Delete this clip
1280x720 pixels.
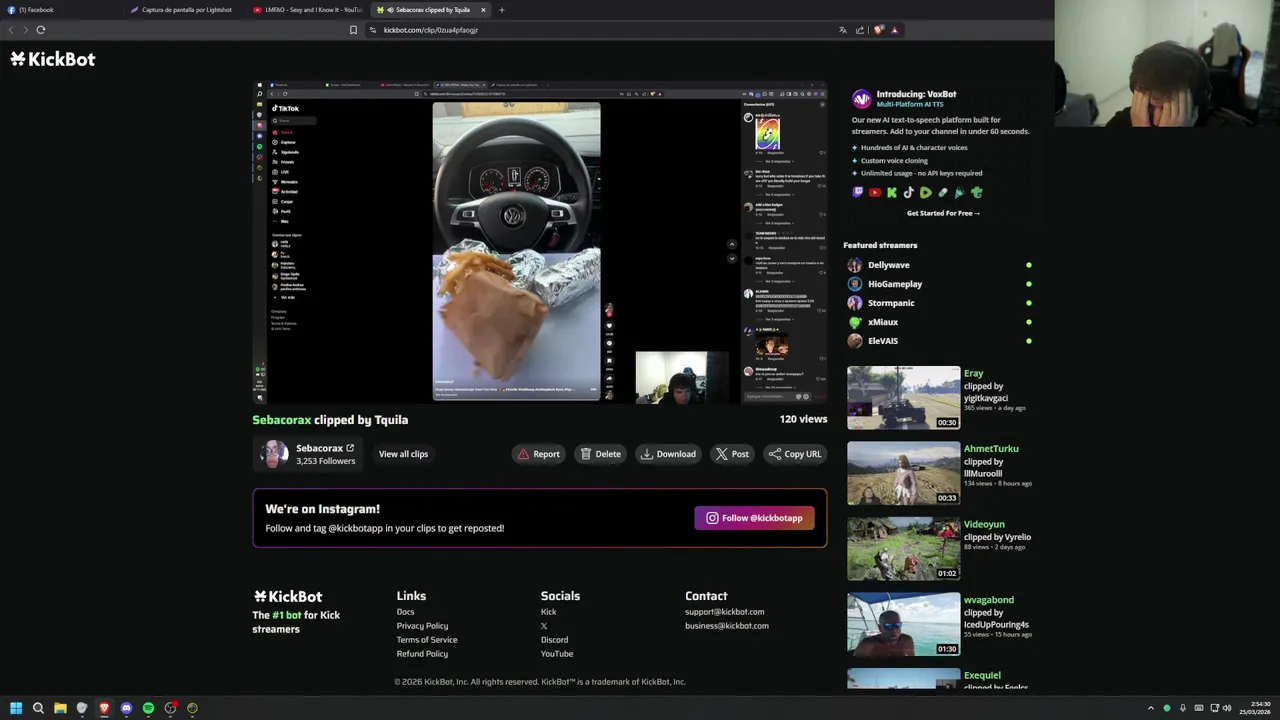click(x=600, y=454)
